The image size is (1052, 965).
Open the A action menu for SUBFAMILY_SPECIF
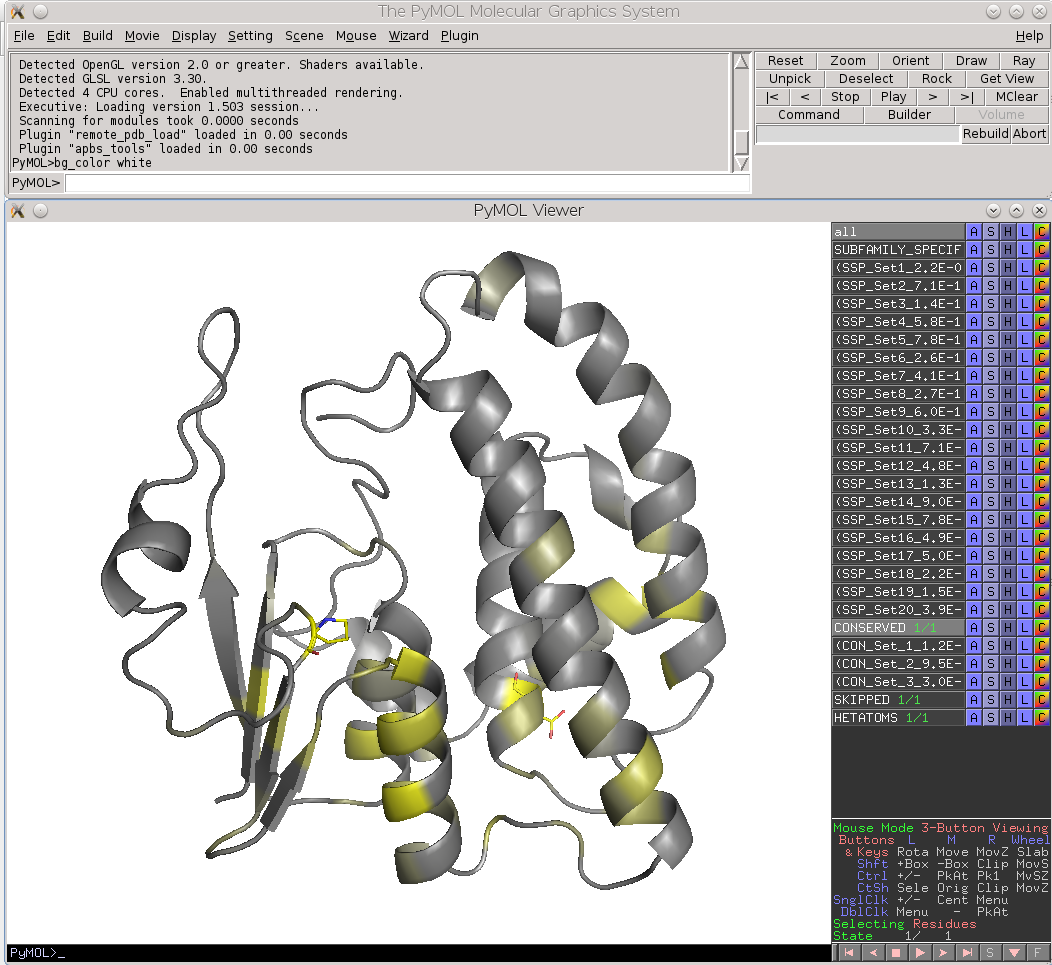pos(974,250)
